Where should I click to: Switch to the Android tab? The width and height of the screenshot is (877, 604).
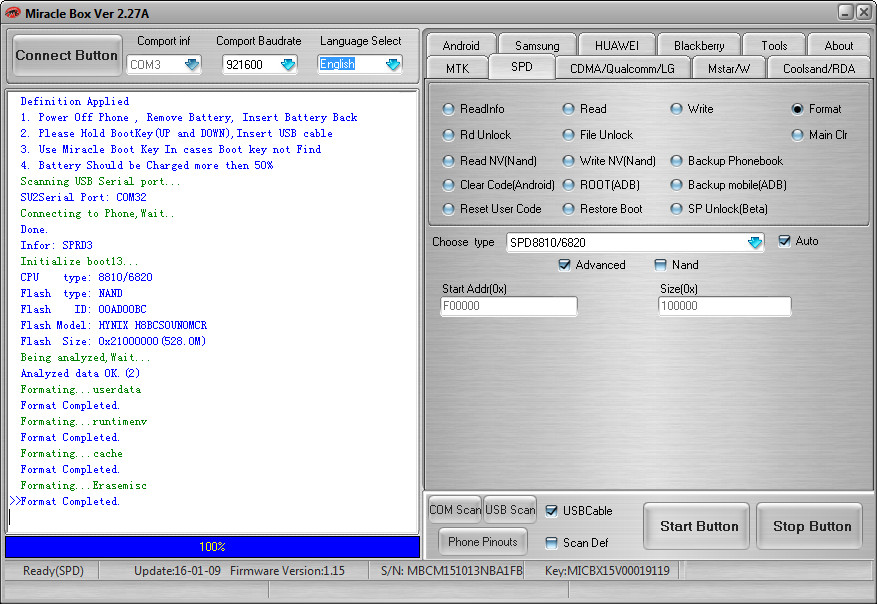point(461,45)
